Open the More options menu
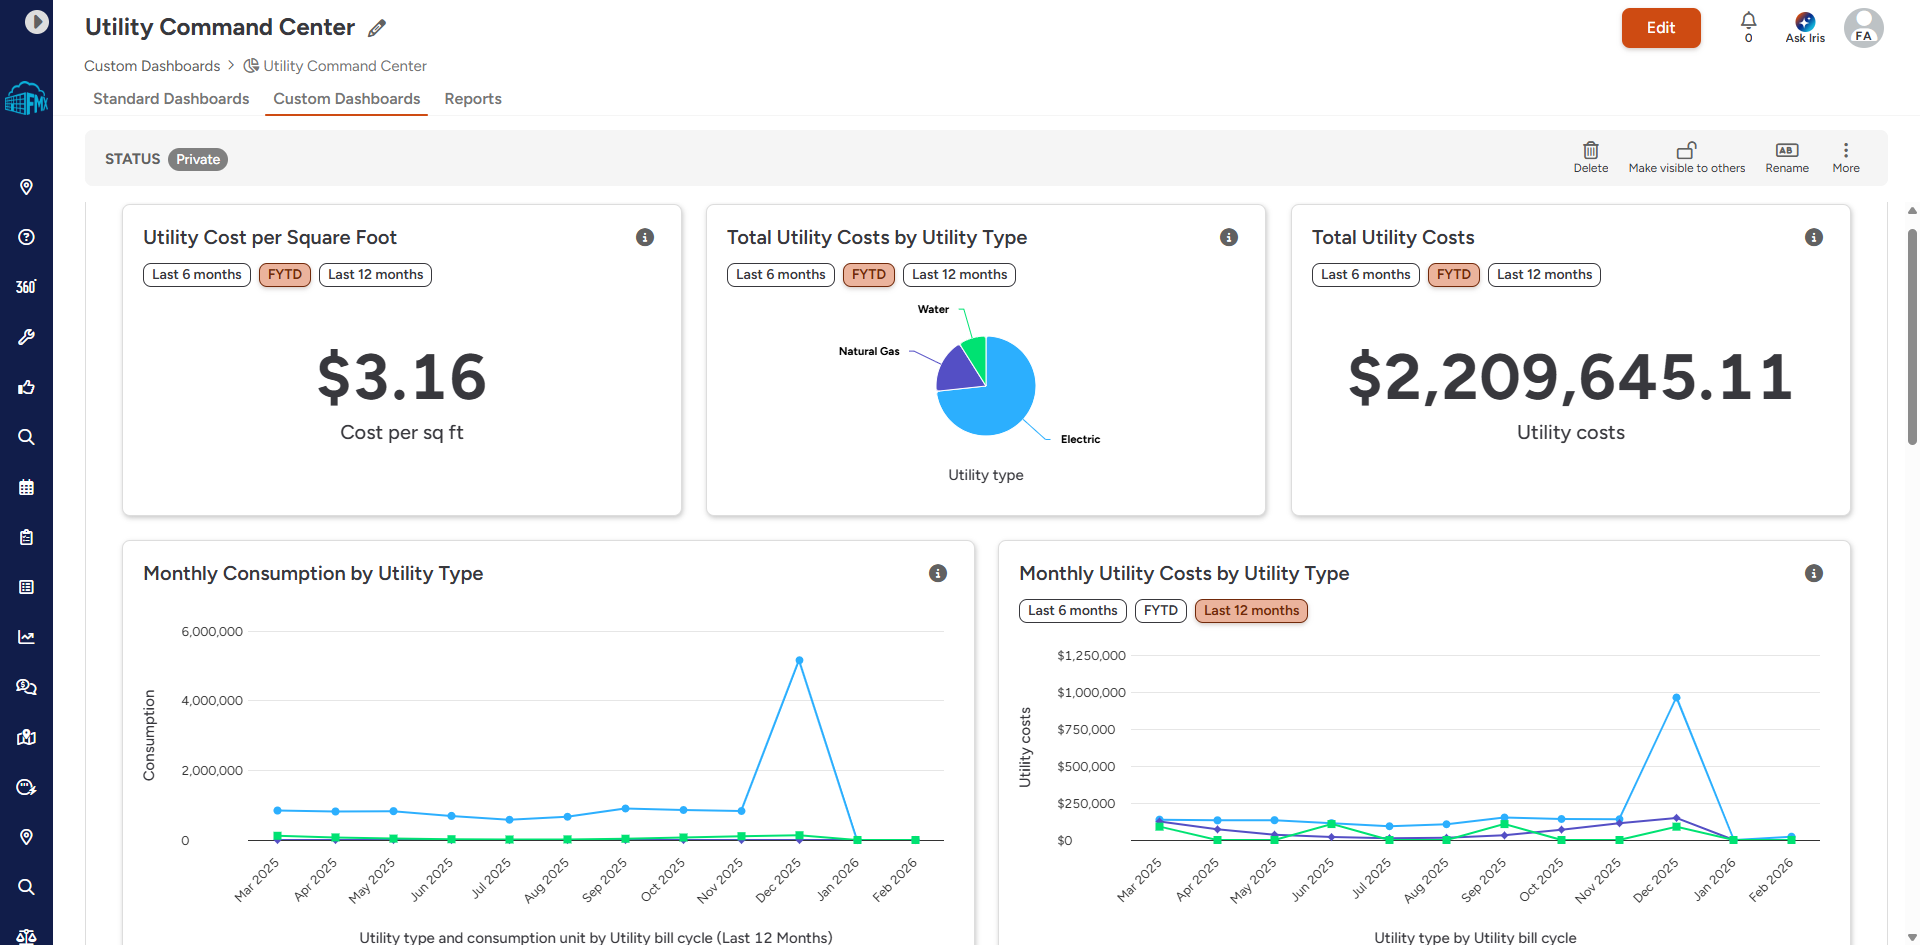The width and height of the screenshot is (1920, 945). (1846, 157)
